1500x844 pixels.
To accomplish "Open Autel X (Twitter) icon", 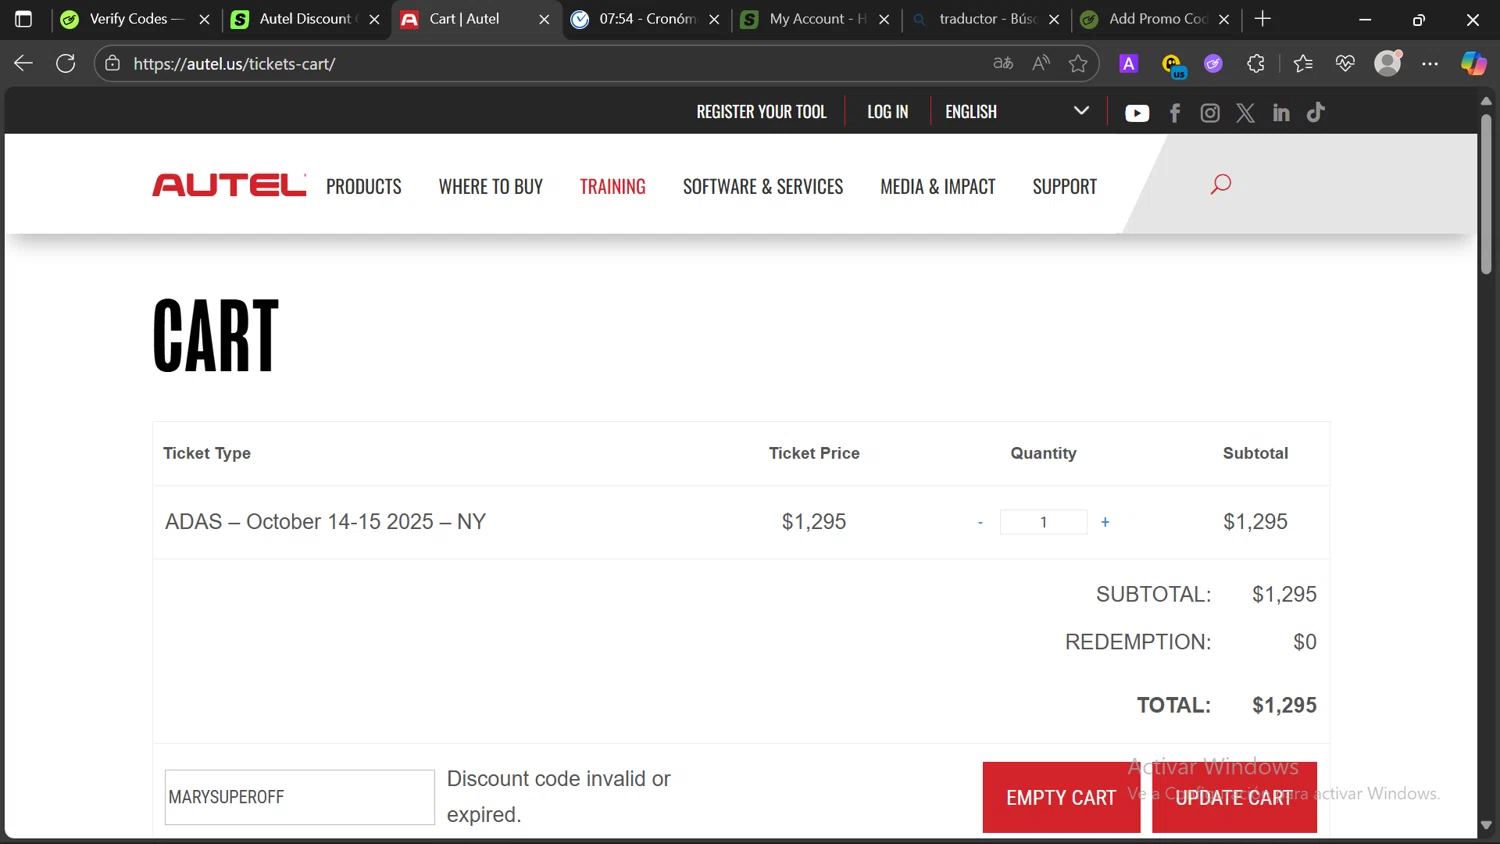I will 1245,113.
